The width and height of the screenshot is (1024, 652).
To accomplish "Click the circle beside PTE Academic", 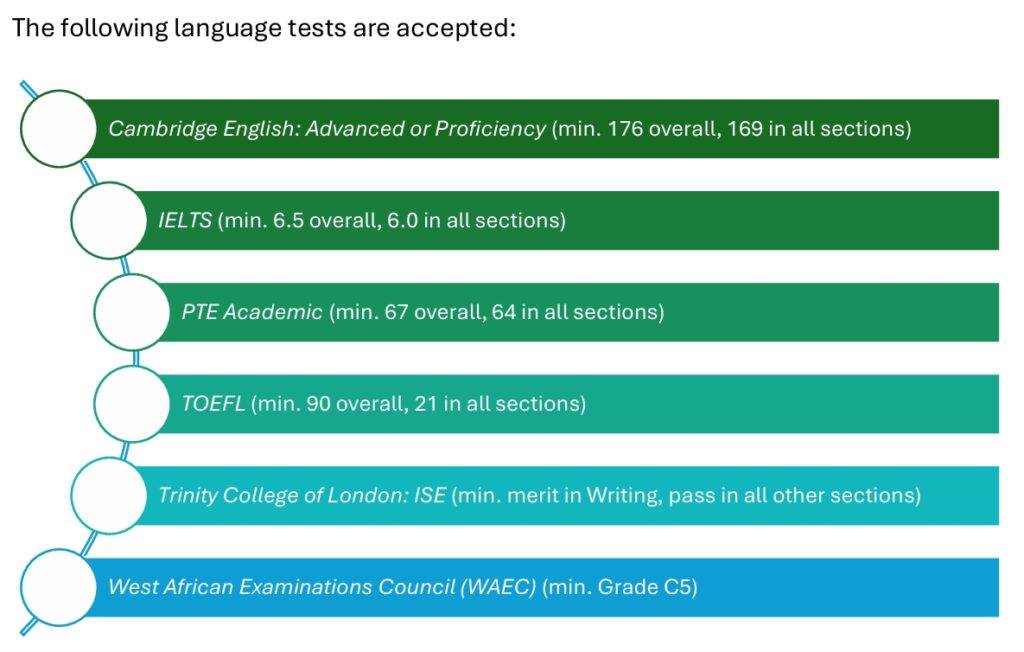I will point(133,312).
